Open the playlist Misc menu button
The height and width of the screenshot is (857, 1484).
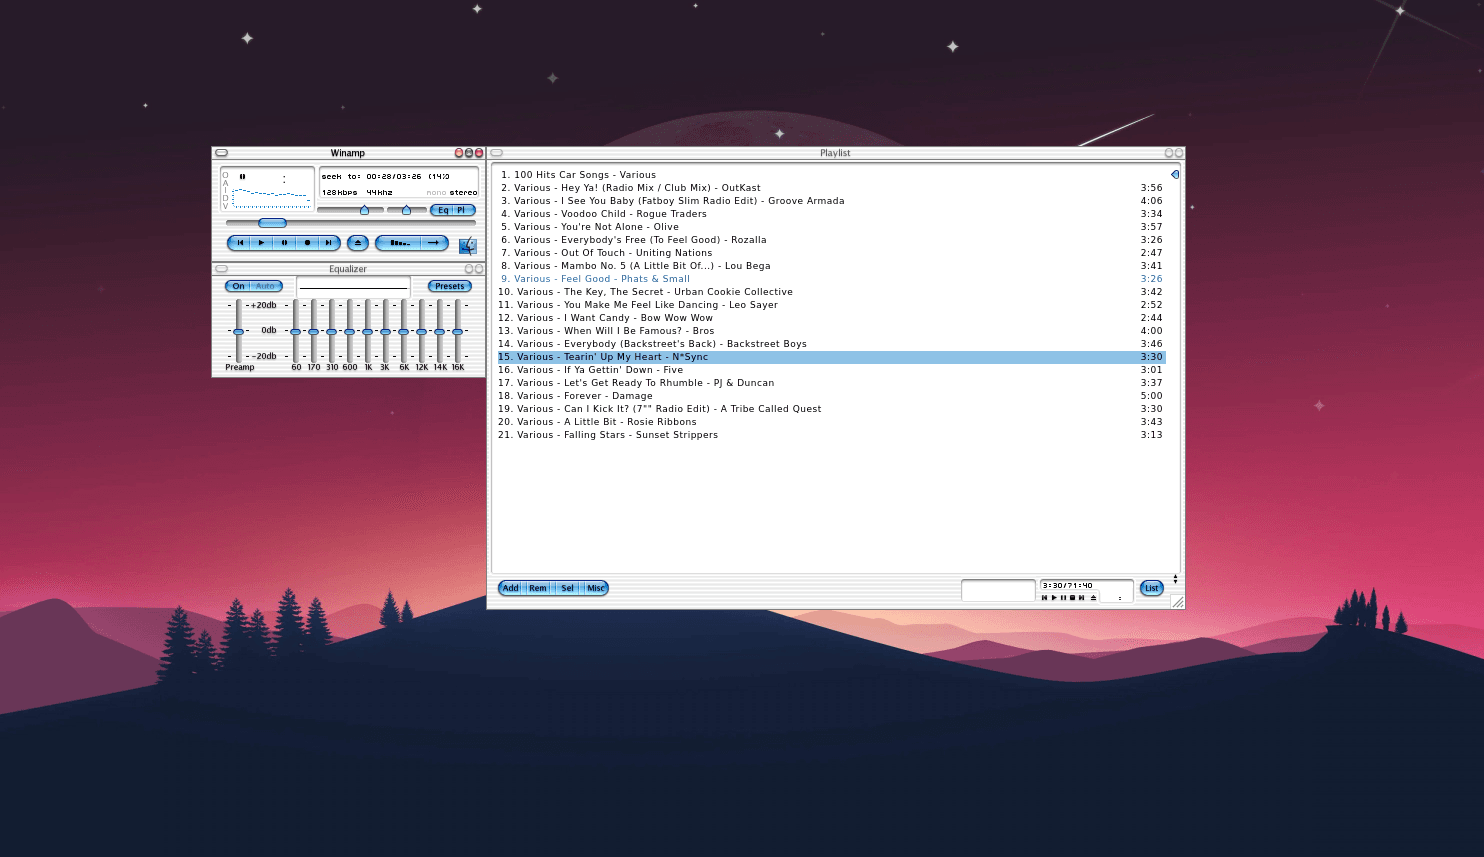tap(596, 588)
